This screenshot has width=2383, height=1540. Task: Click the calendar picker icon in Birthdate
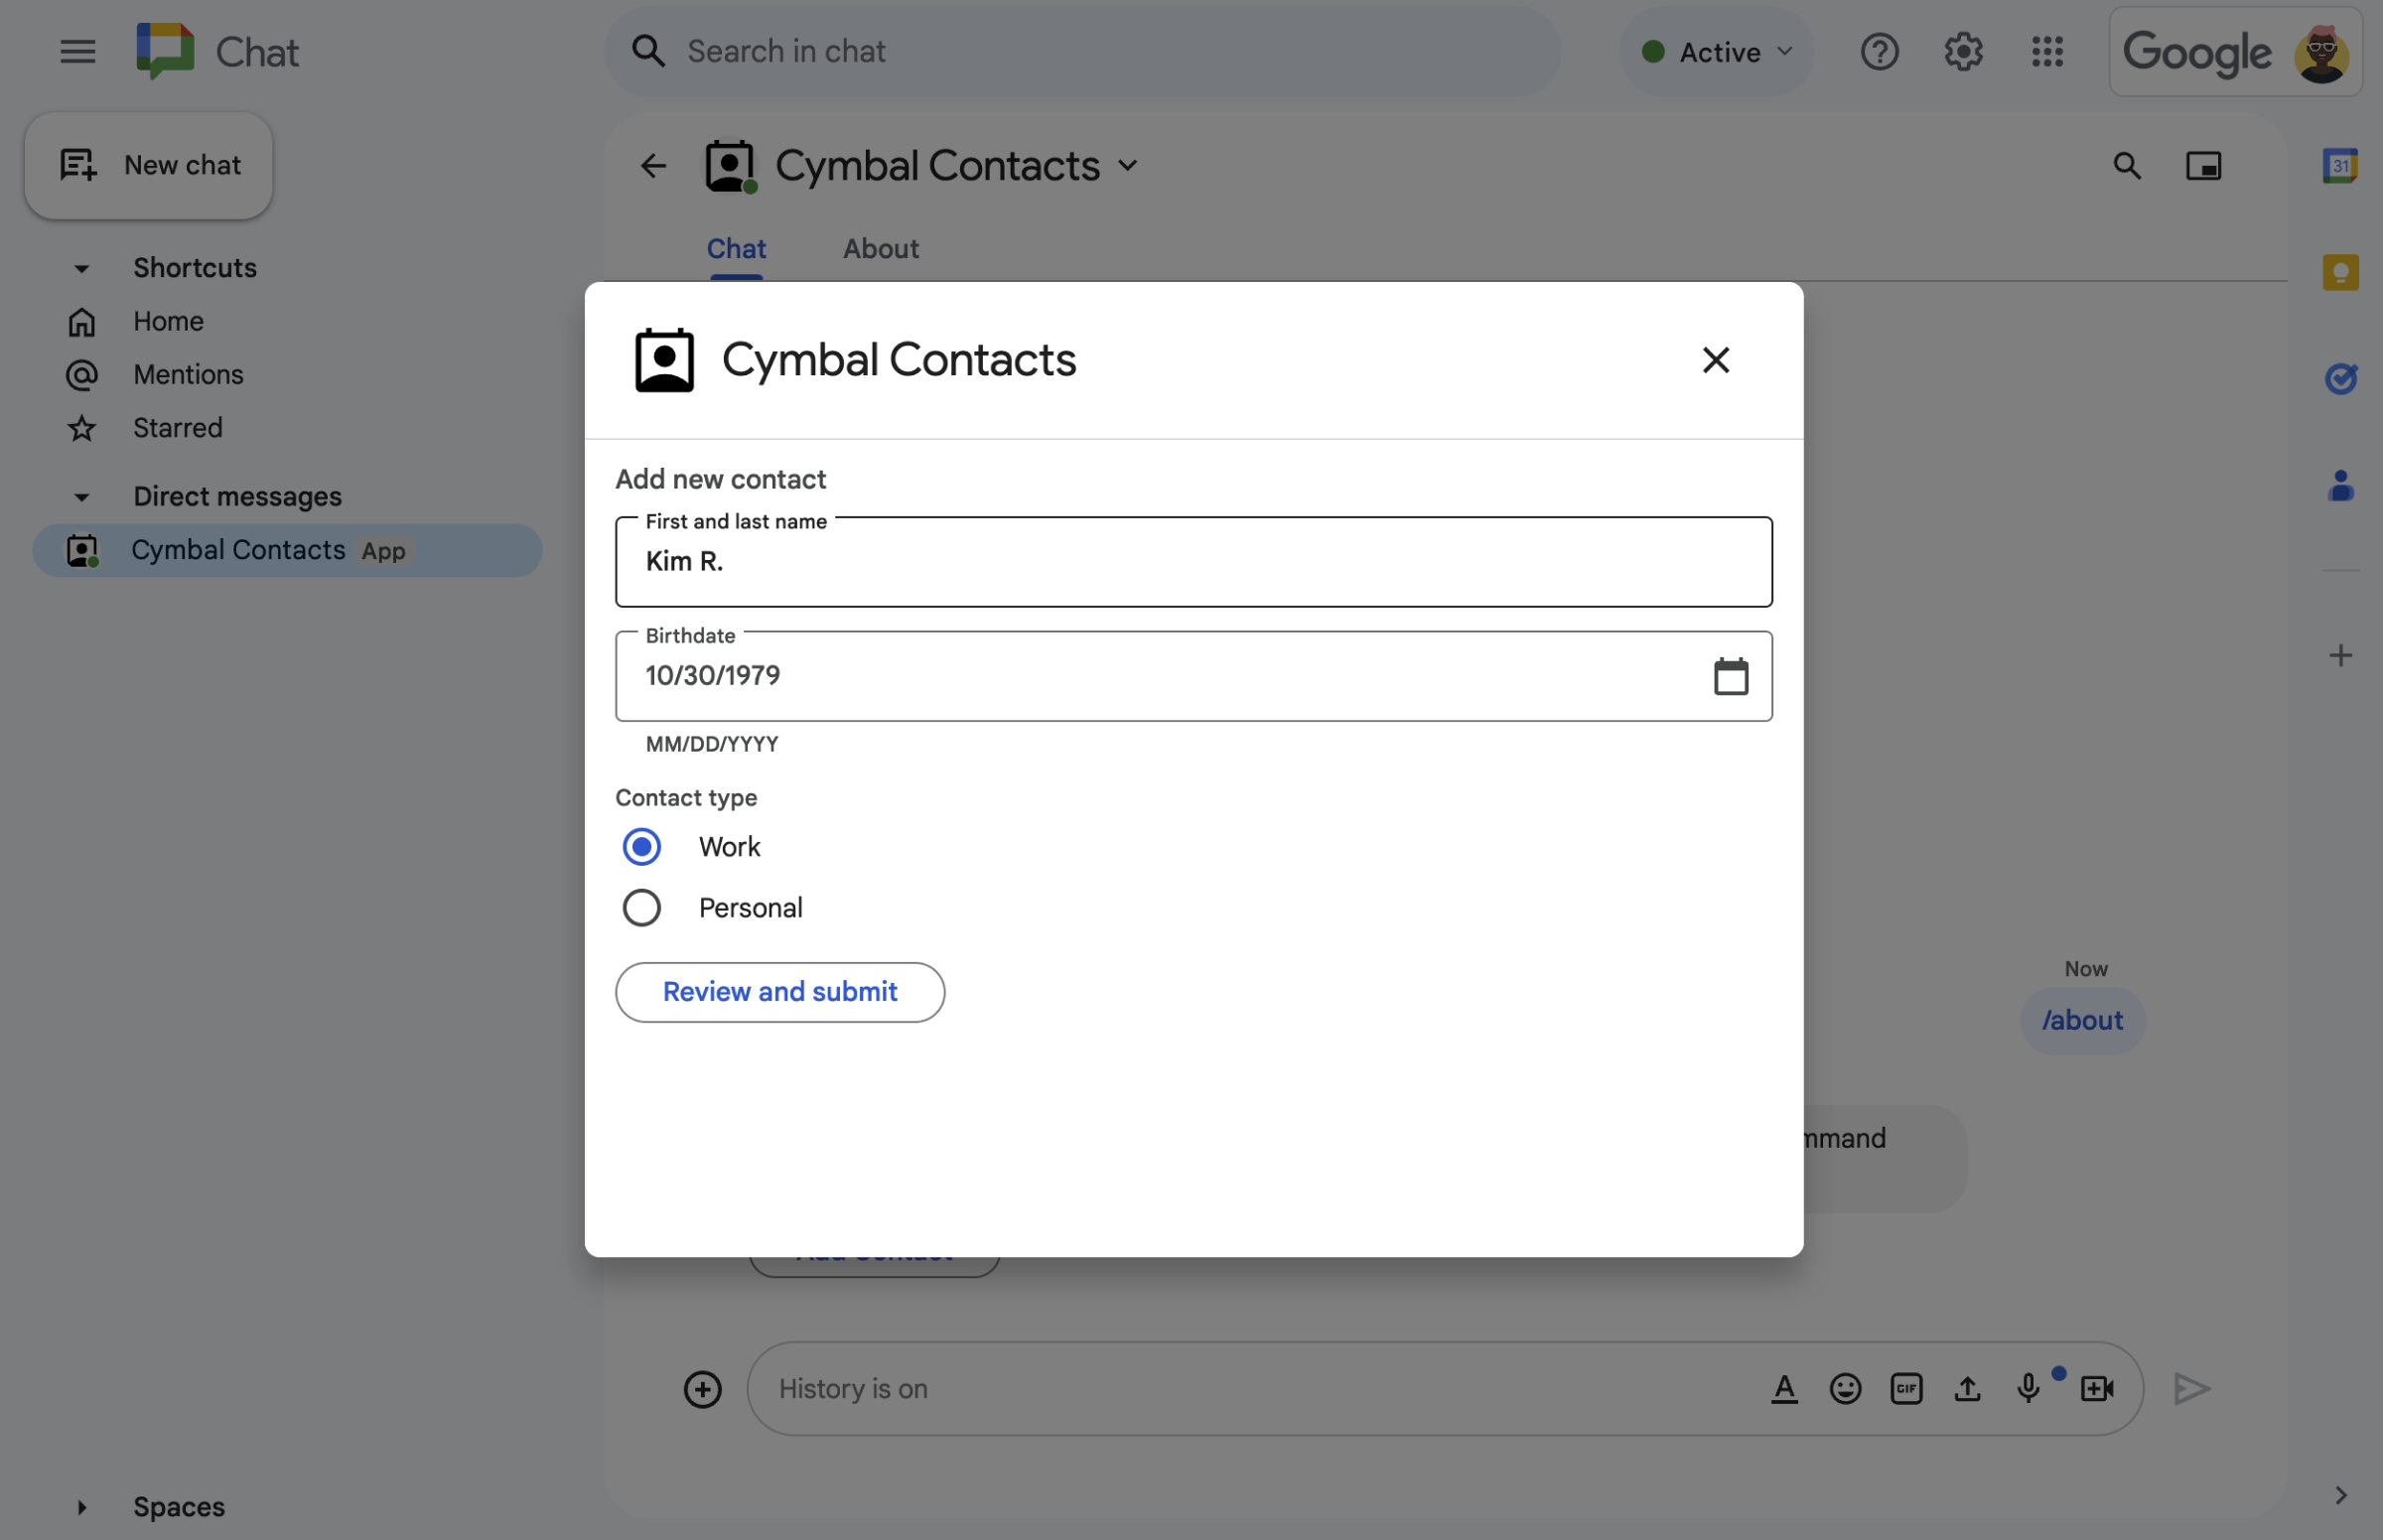coord(1730,677)
